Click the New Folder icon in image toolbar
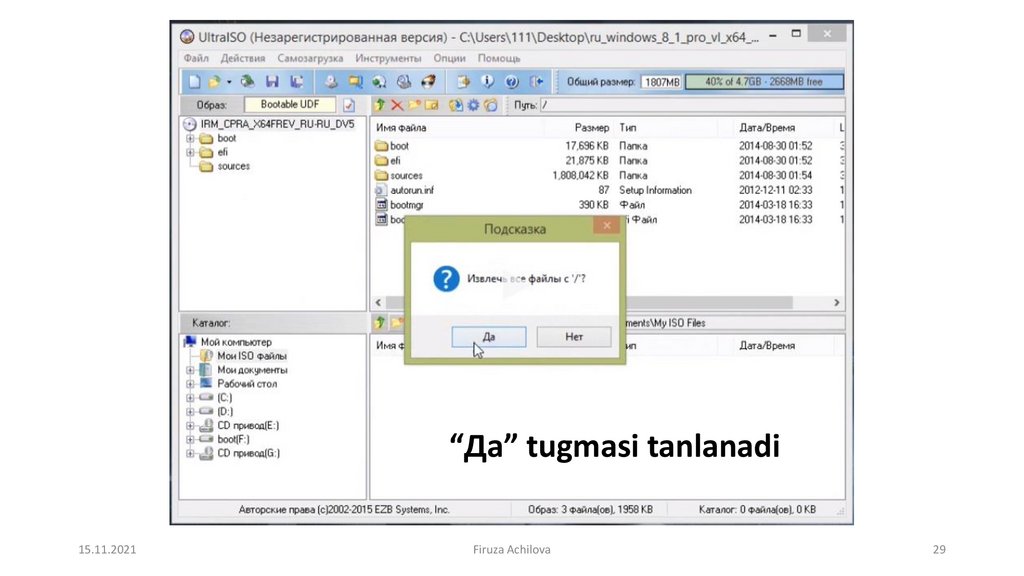 415,105
